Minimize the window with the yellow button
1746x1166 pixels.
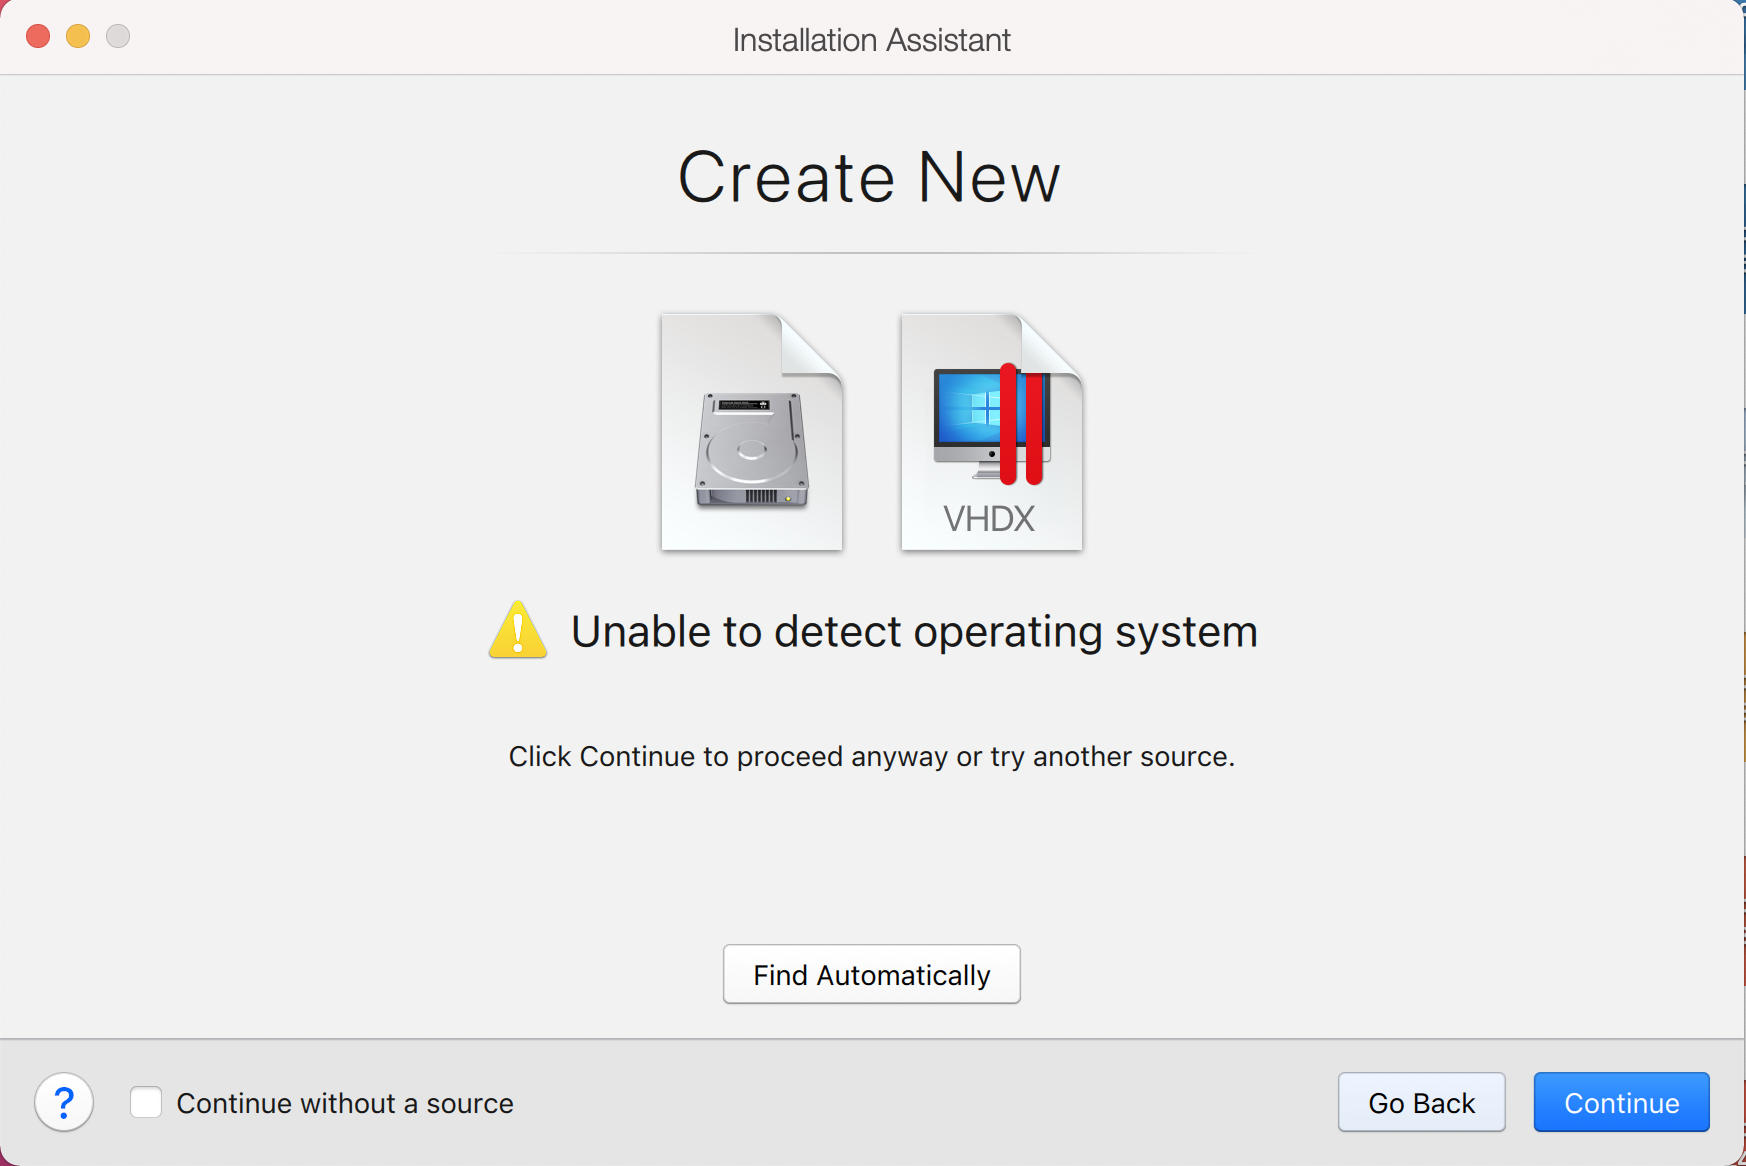(78, 37)
